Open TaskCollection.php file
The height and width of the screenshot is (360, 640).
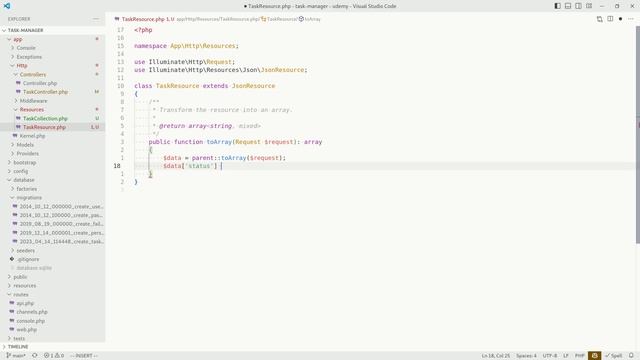45,118
